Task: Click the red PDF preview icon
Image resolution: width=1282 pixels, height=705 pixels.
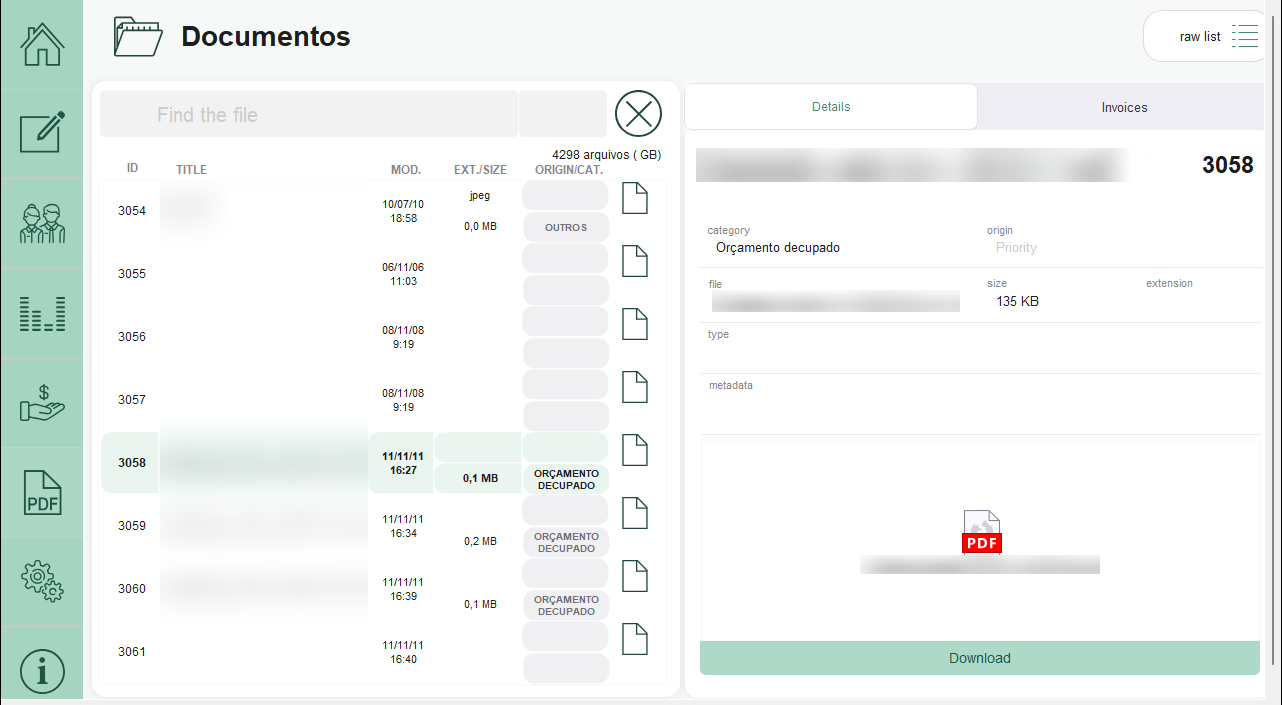Action: tap(981, 532)
